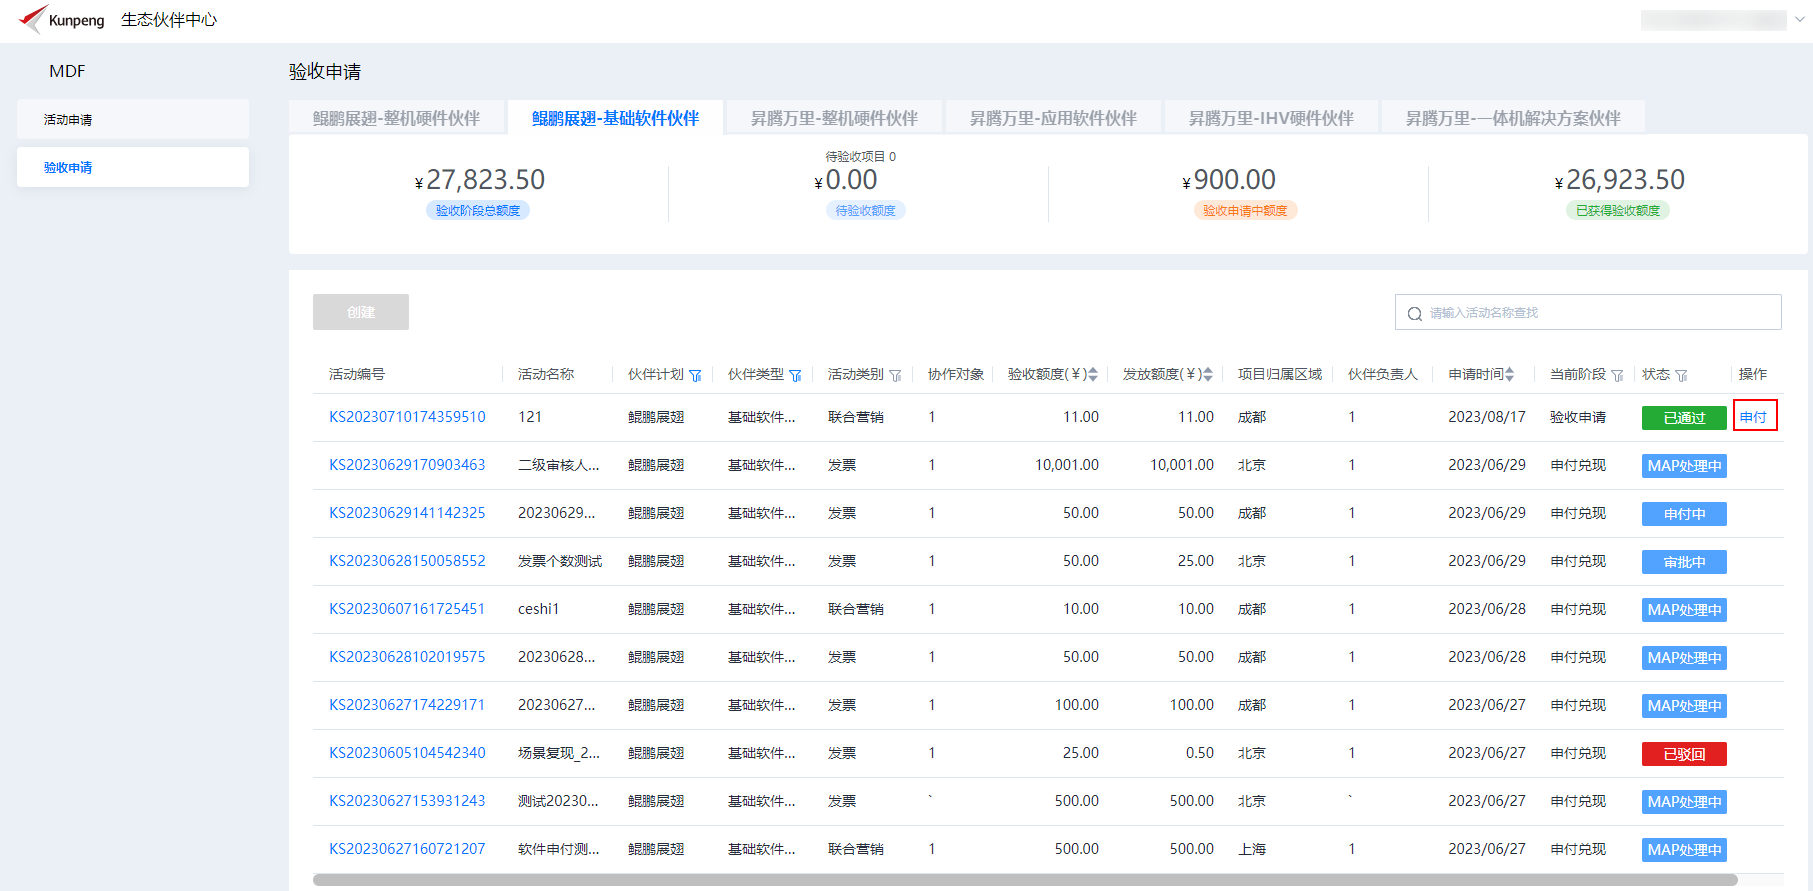Image resolution: width=1813 pixels, height=891 pixels.
Task: Click the ¥26,923.50 amount
Action: point(1620,180)
